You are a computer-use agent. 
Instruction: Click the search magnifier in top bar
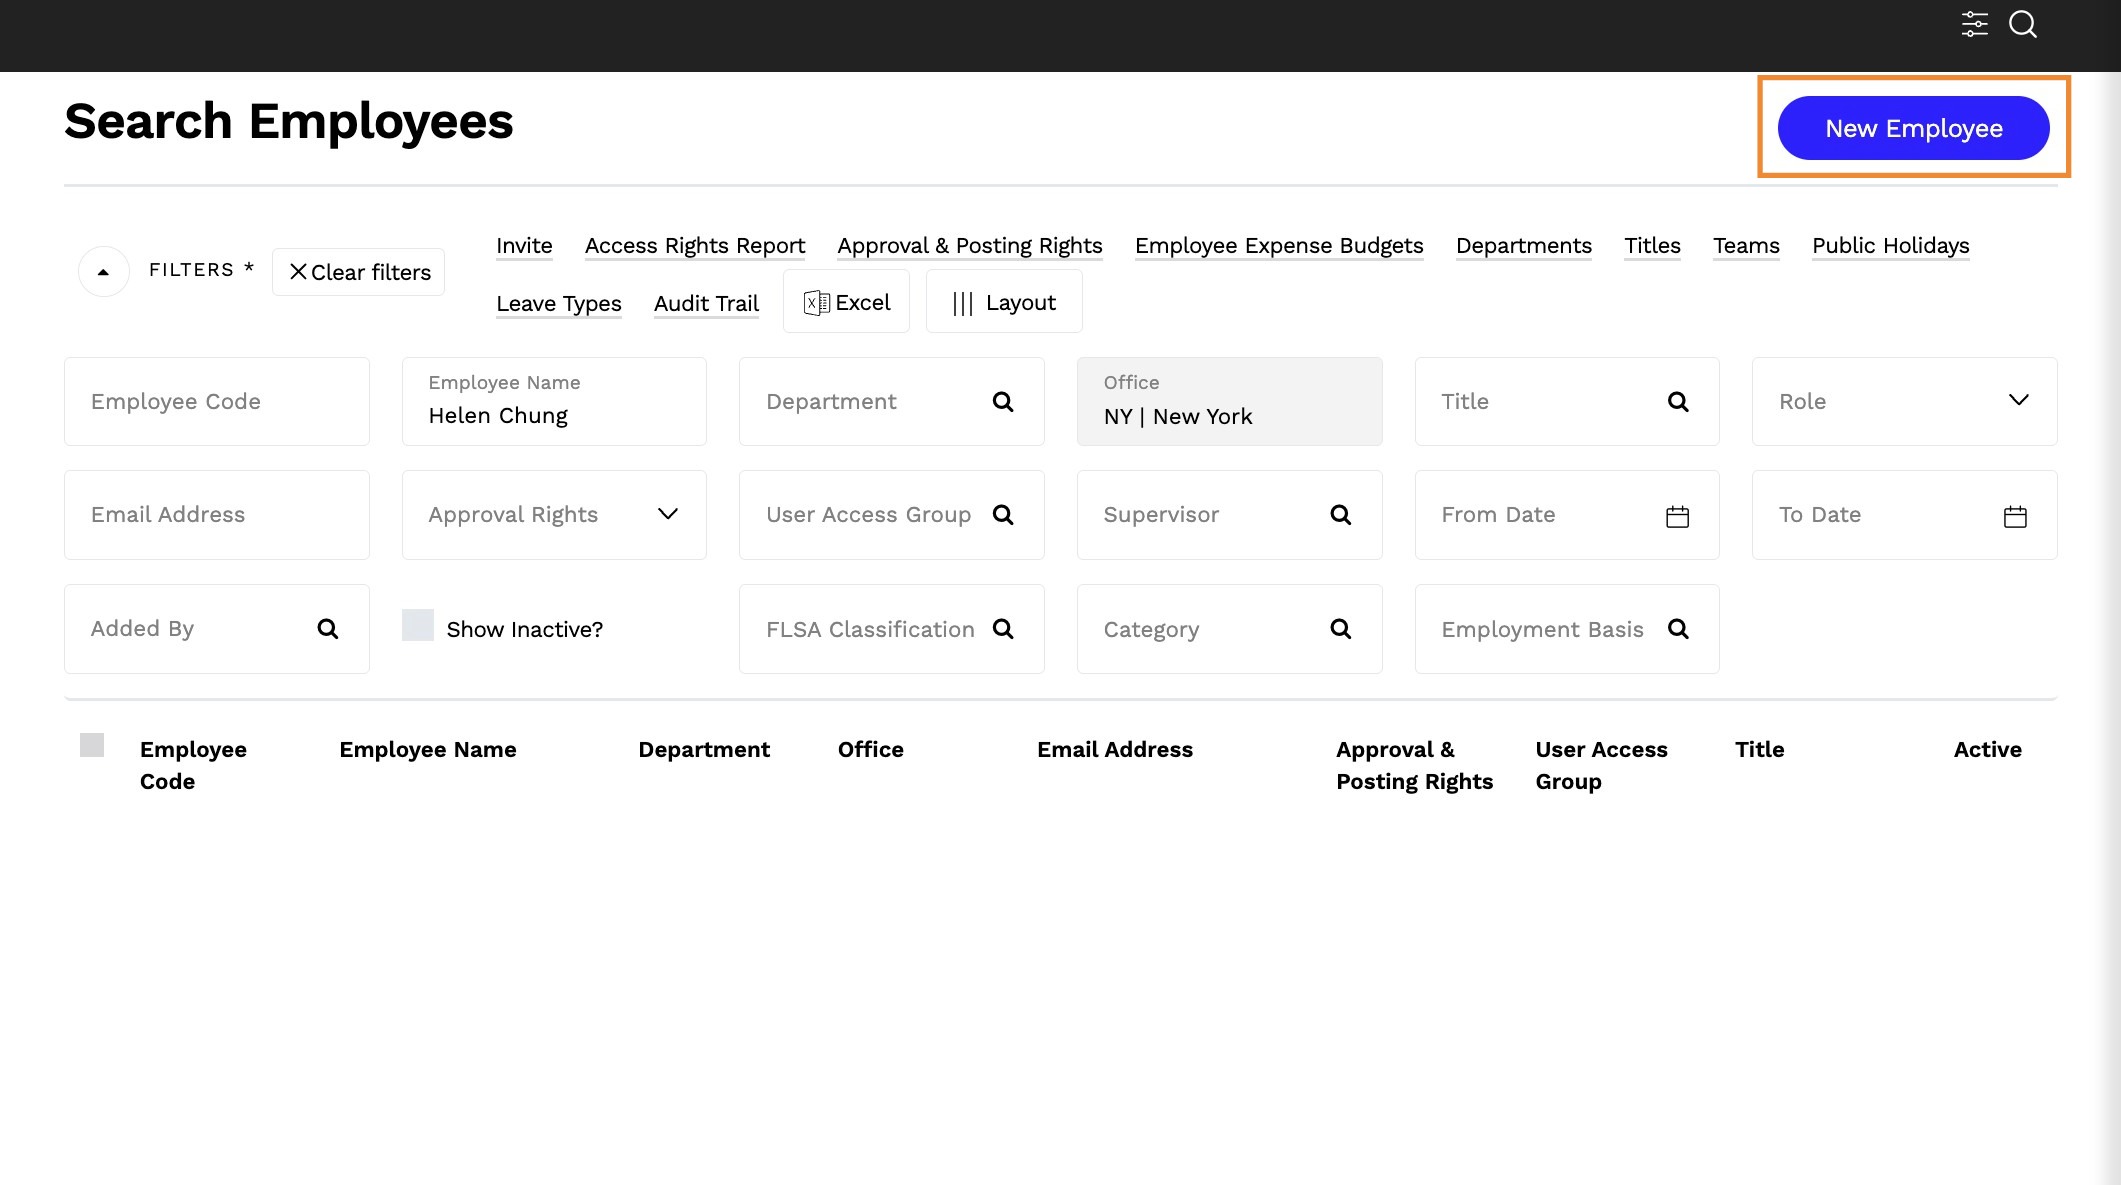[2023, 24]
